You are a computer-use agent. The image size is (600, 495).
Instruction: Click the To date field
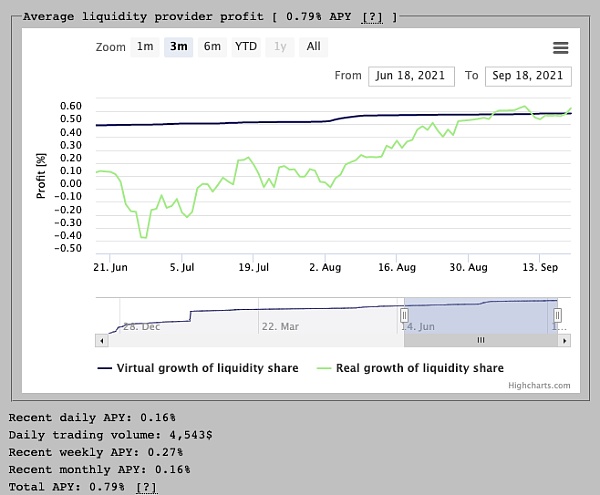[527, 76]
